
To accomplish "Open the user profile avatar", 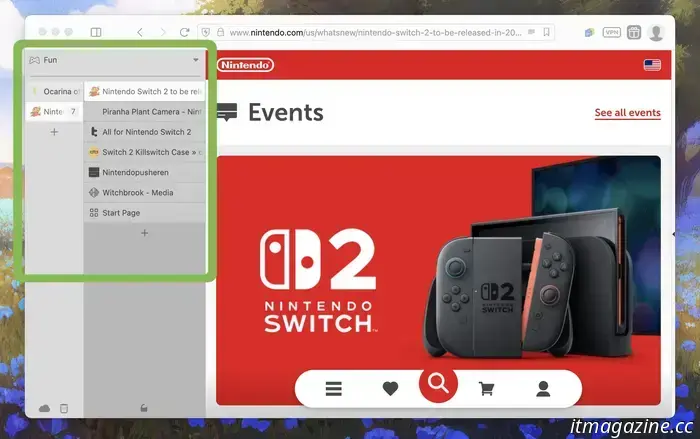I will click(x=656, y=33).
